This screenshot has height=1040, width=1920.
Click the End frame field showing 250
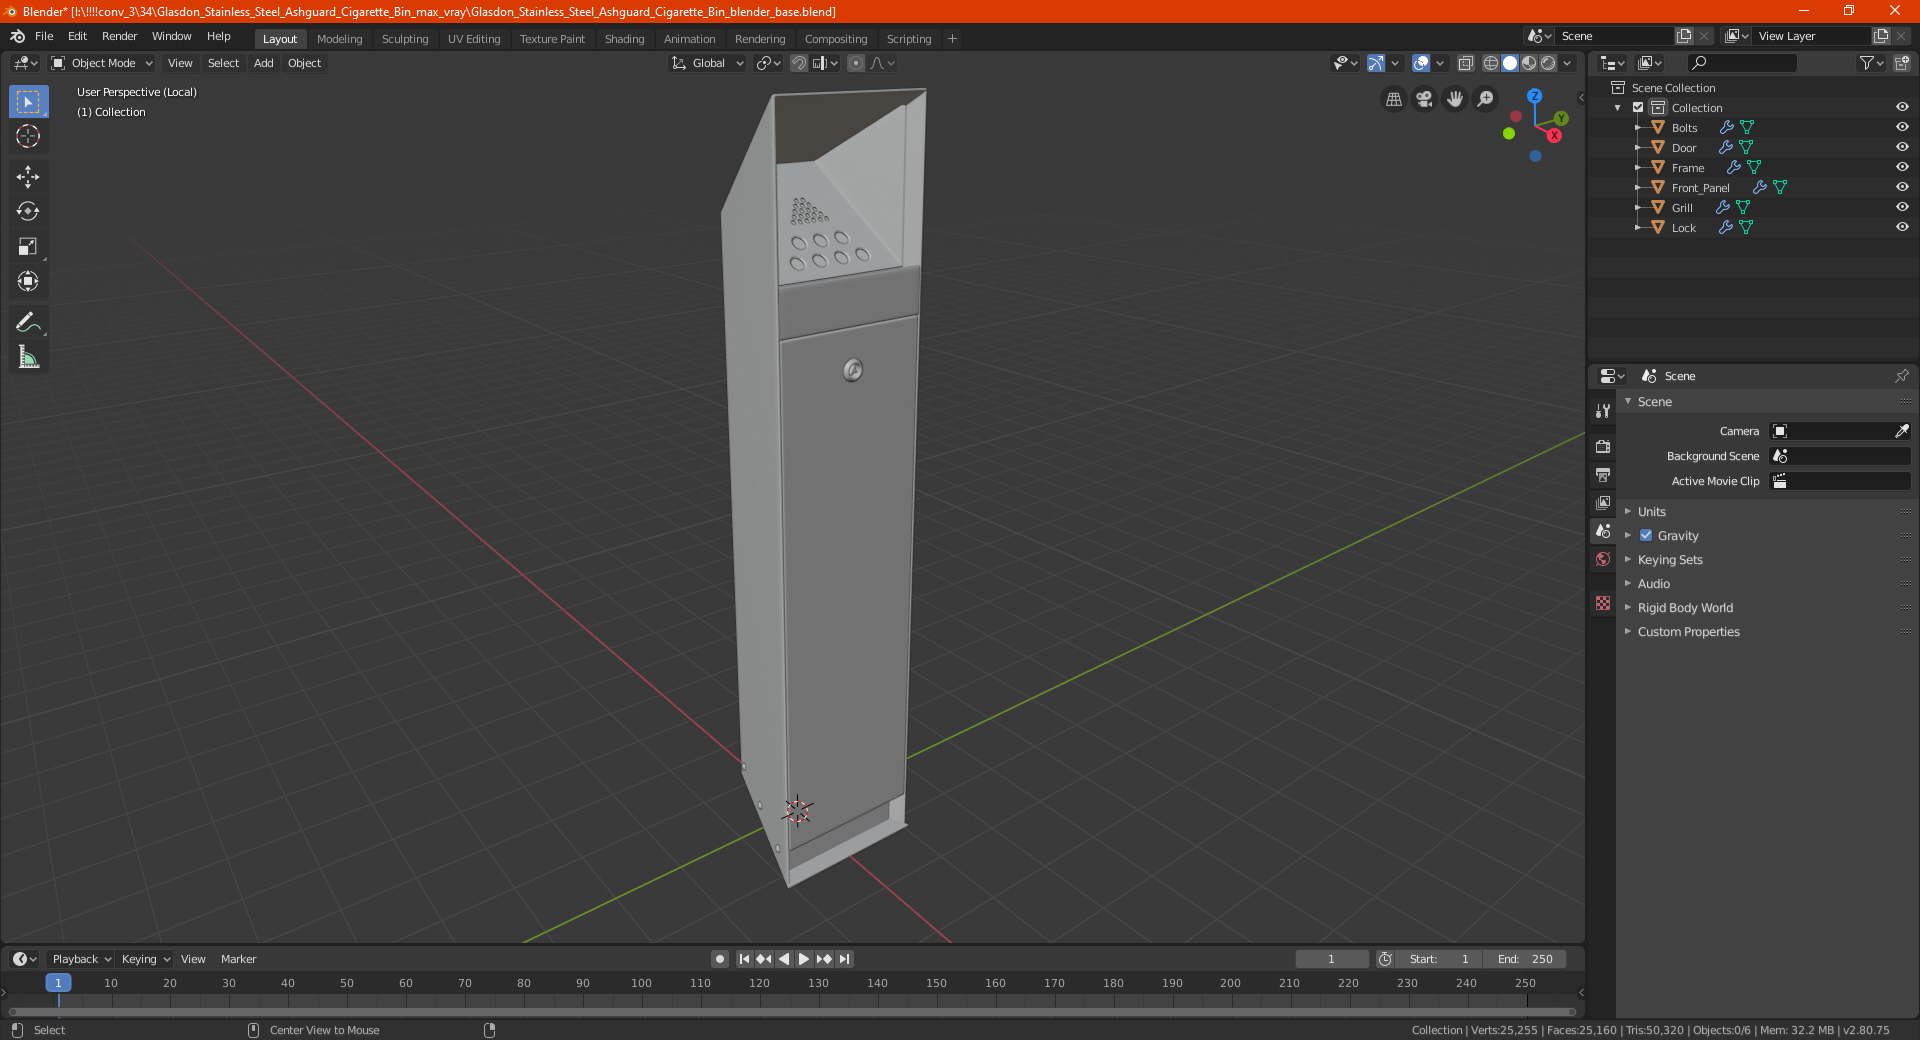(x=1524, y=959)
